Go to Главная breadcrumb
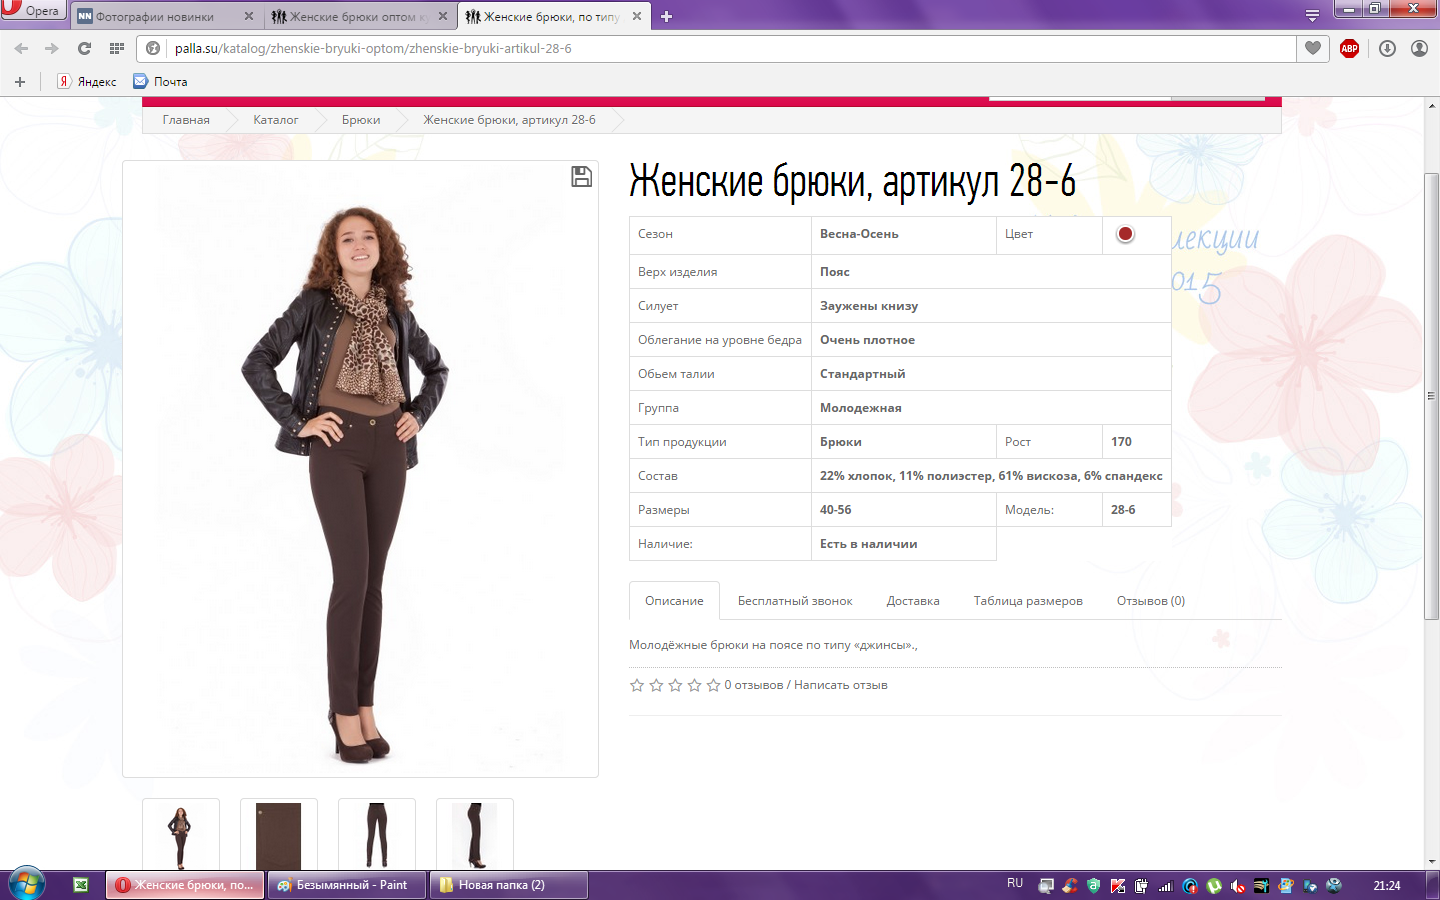1440x900 pixels. [186, 120]
